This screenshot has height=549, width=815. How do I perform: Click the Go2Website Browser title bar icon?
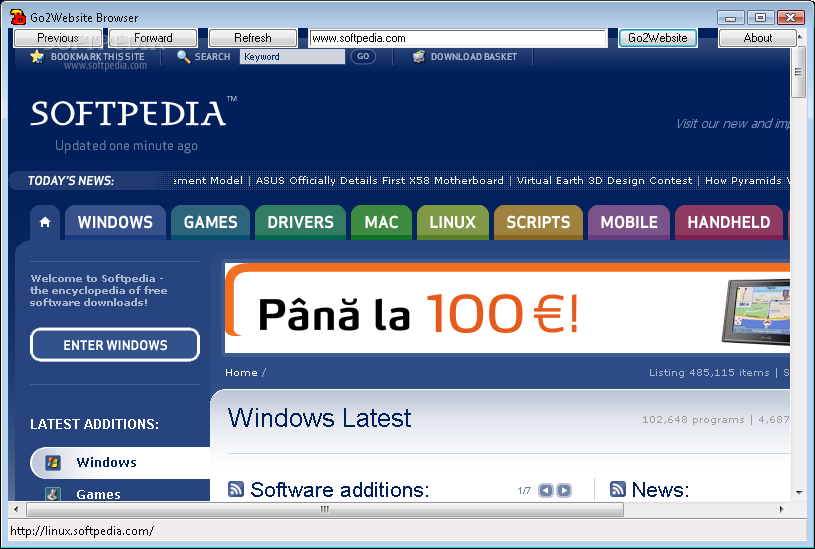pyautogui.click(x=18, y=17)
